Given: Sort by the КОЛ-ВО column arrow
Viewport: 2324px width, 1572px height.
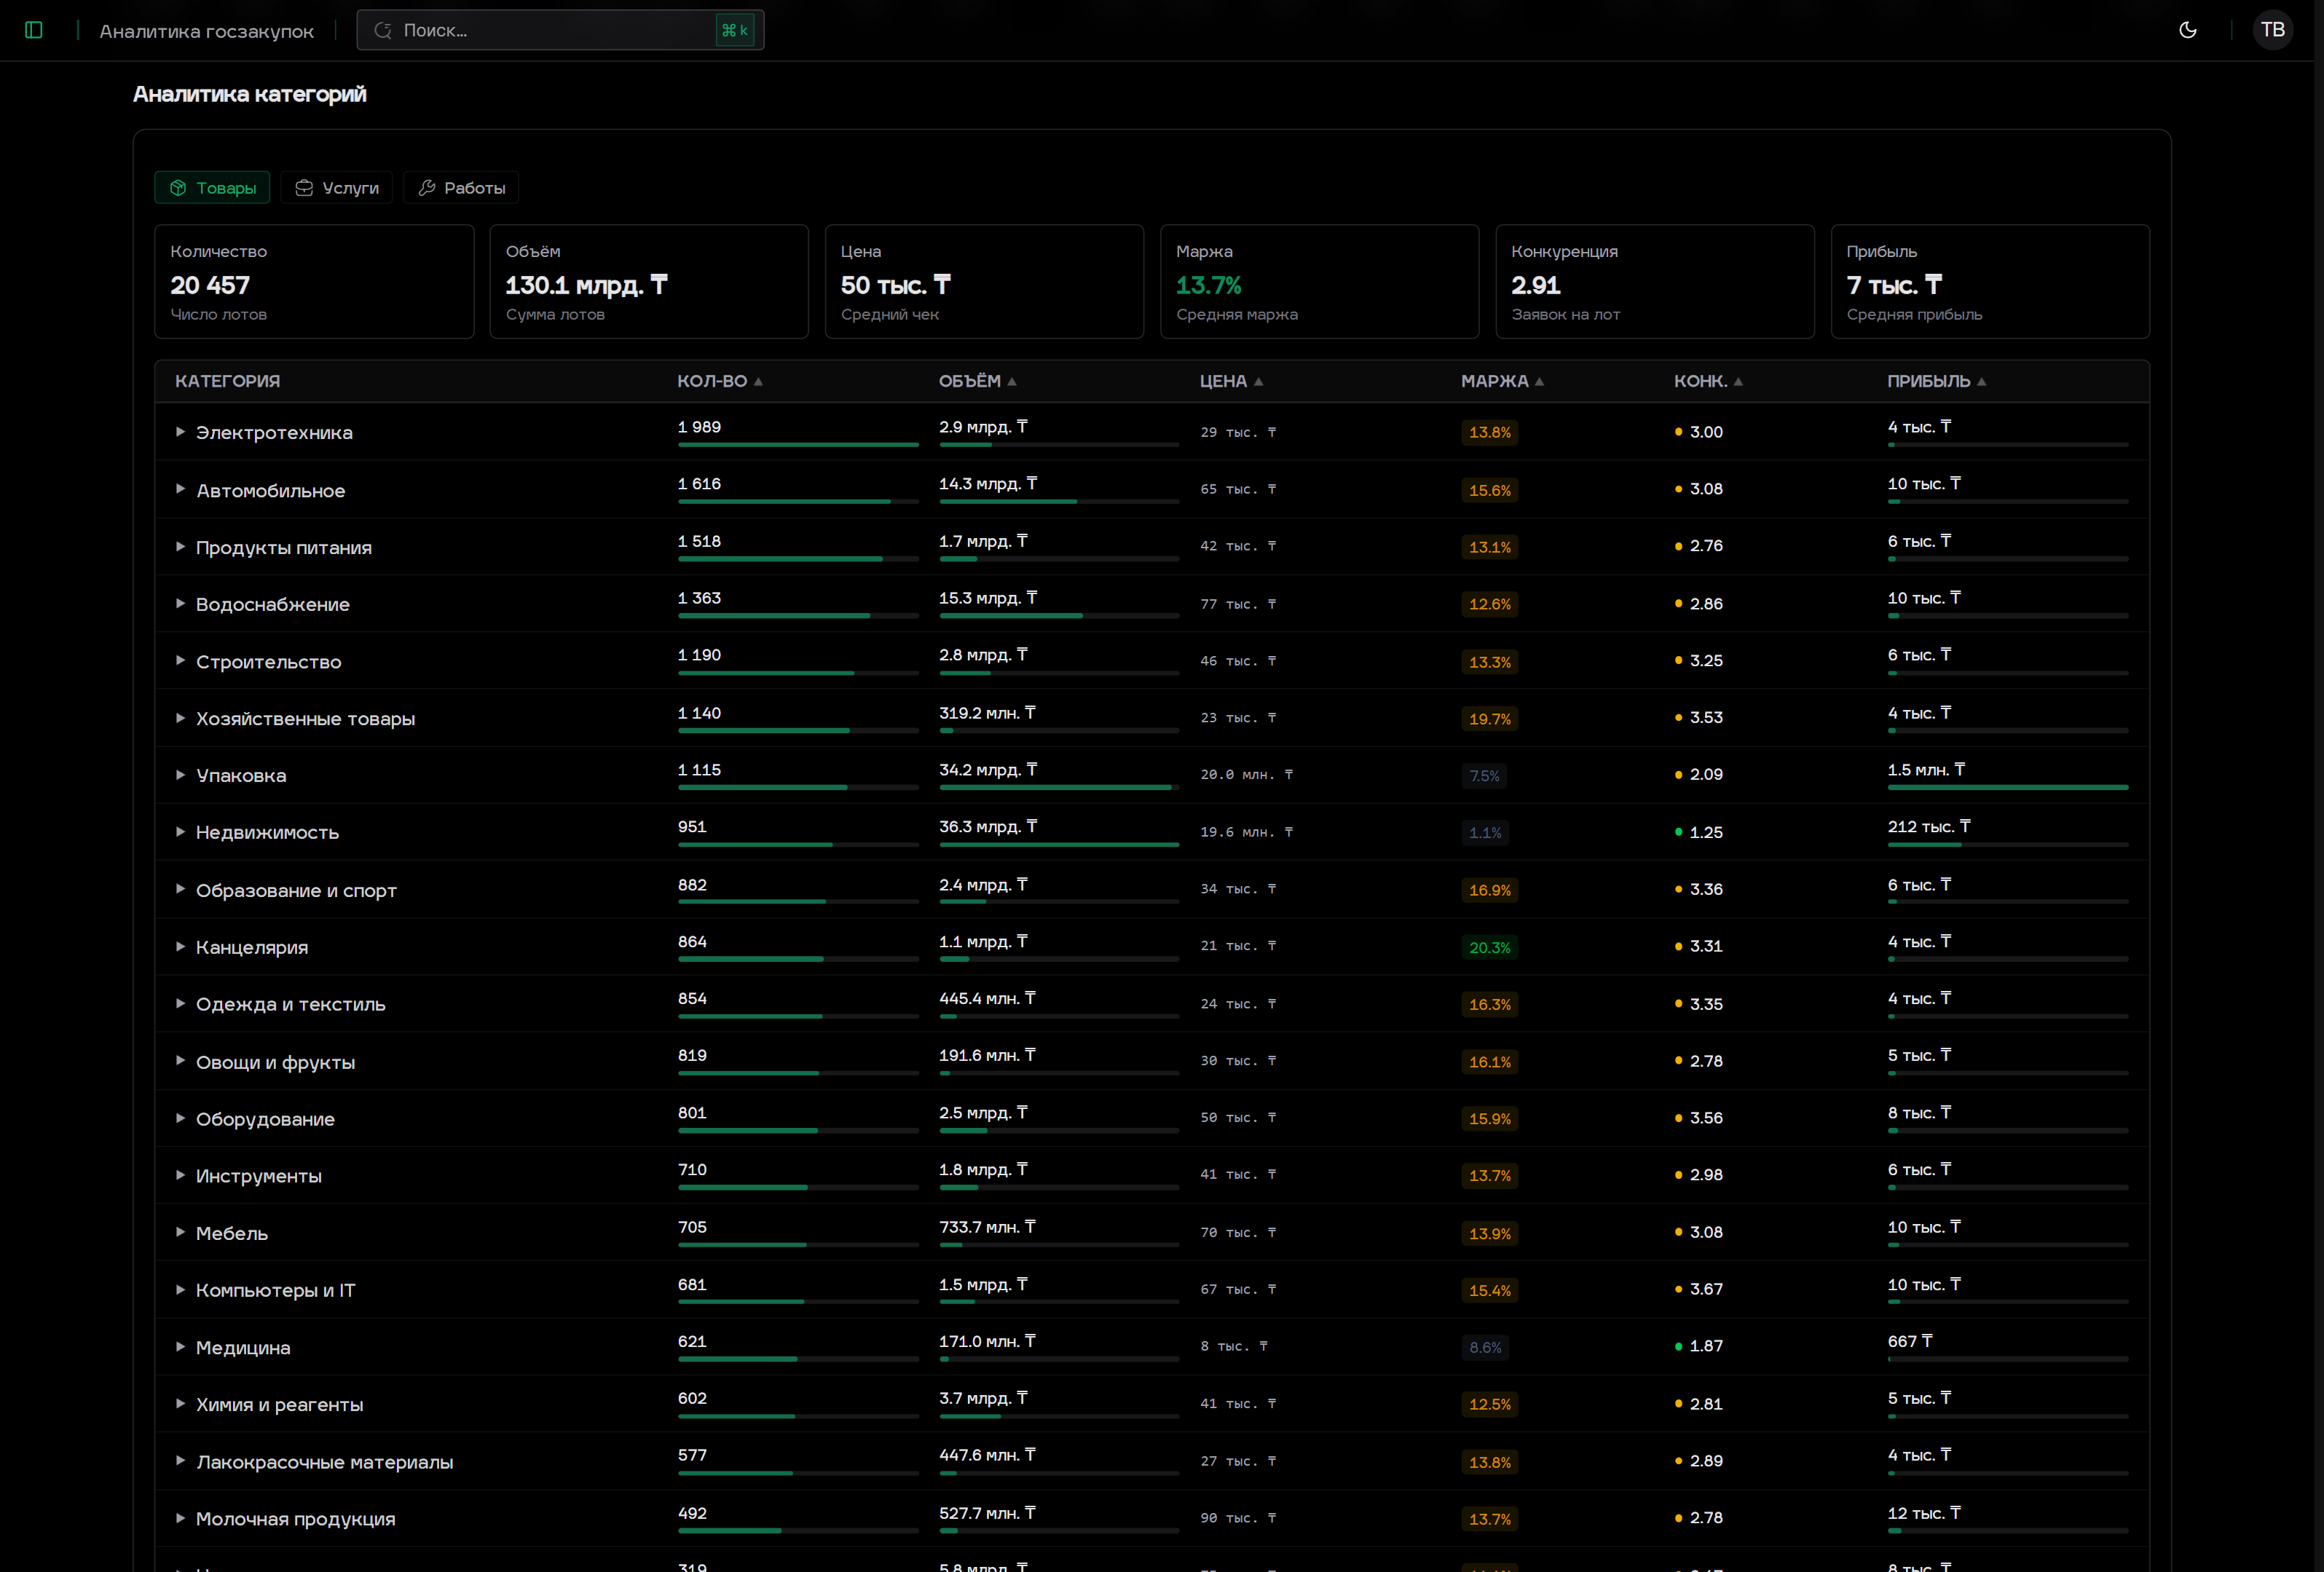Looking at the screenshot, I should pos(758,382).
